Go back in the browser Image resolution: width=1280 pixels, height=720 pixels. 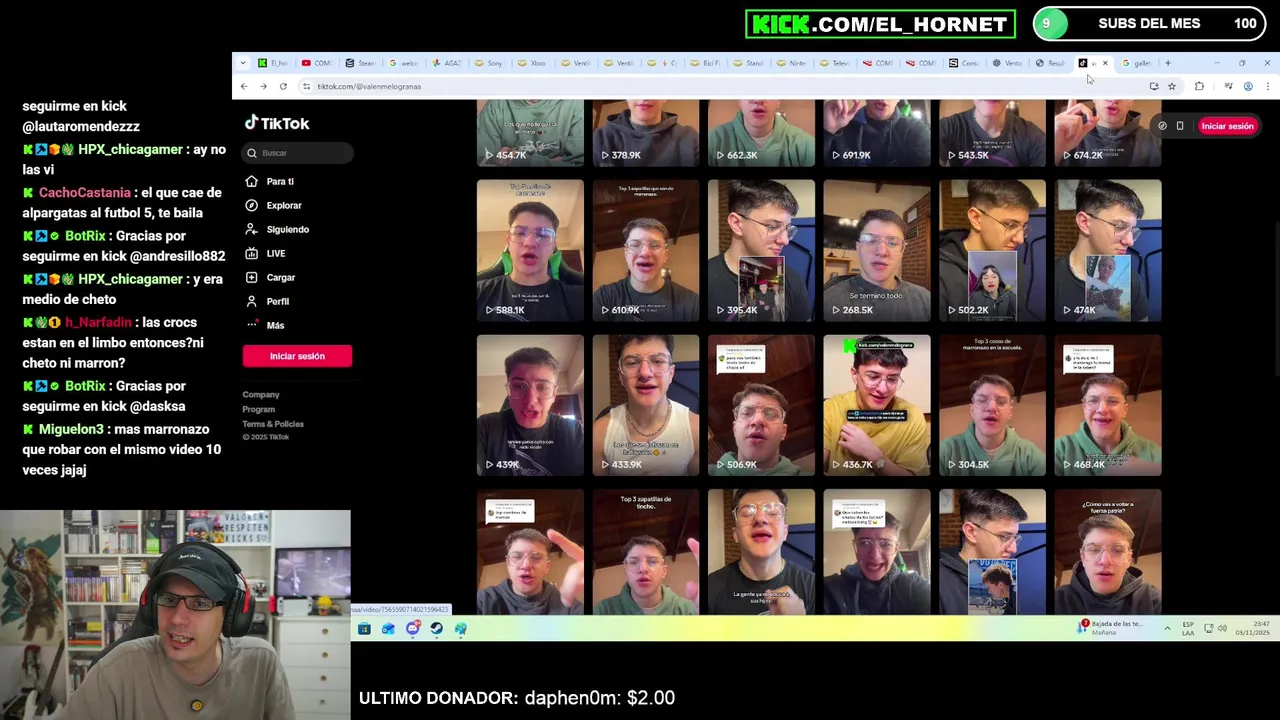(x=244, y=86)
